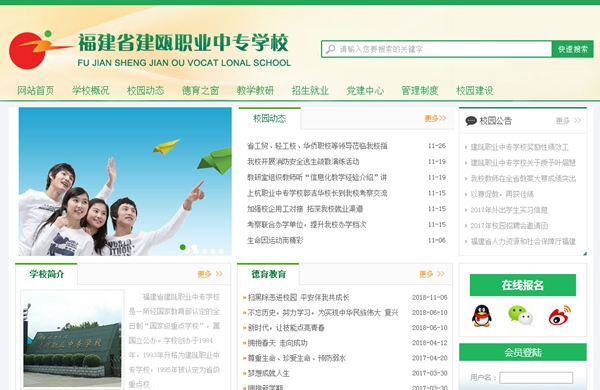Open 学校概况 navigation item

91,91
